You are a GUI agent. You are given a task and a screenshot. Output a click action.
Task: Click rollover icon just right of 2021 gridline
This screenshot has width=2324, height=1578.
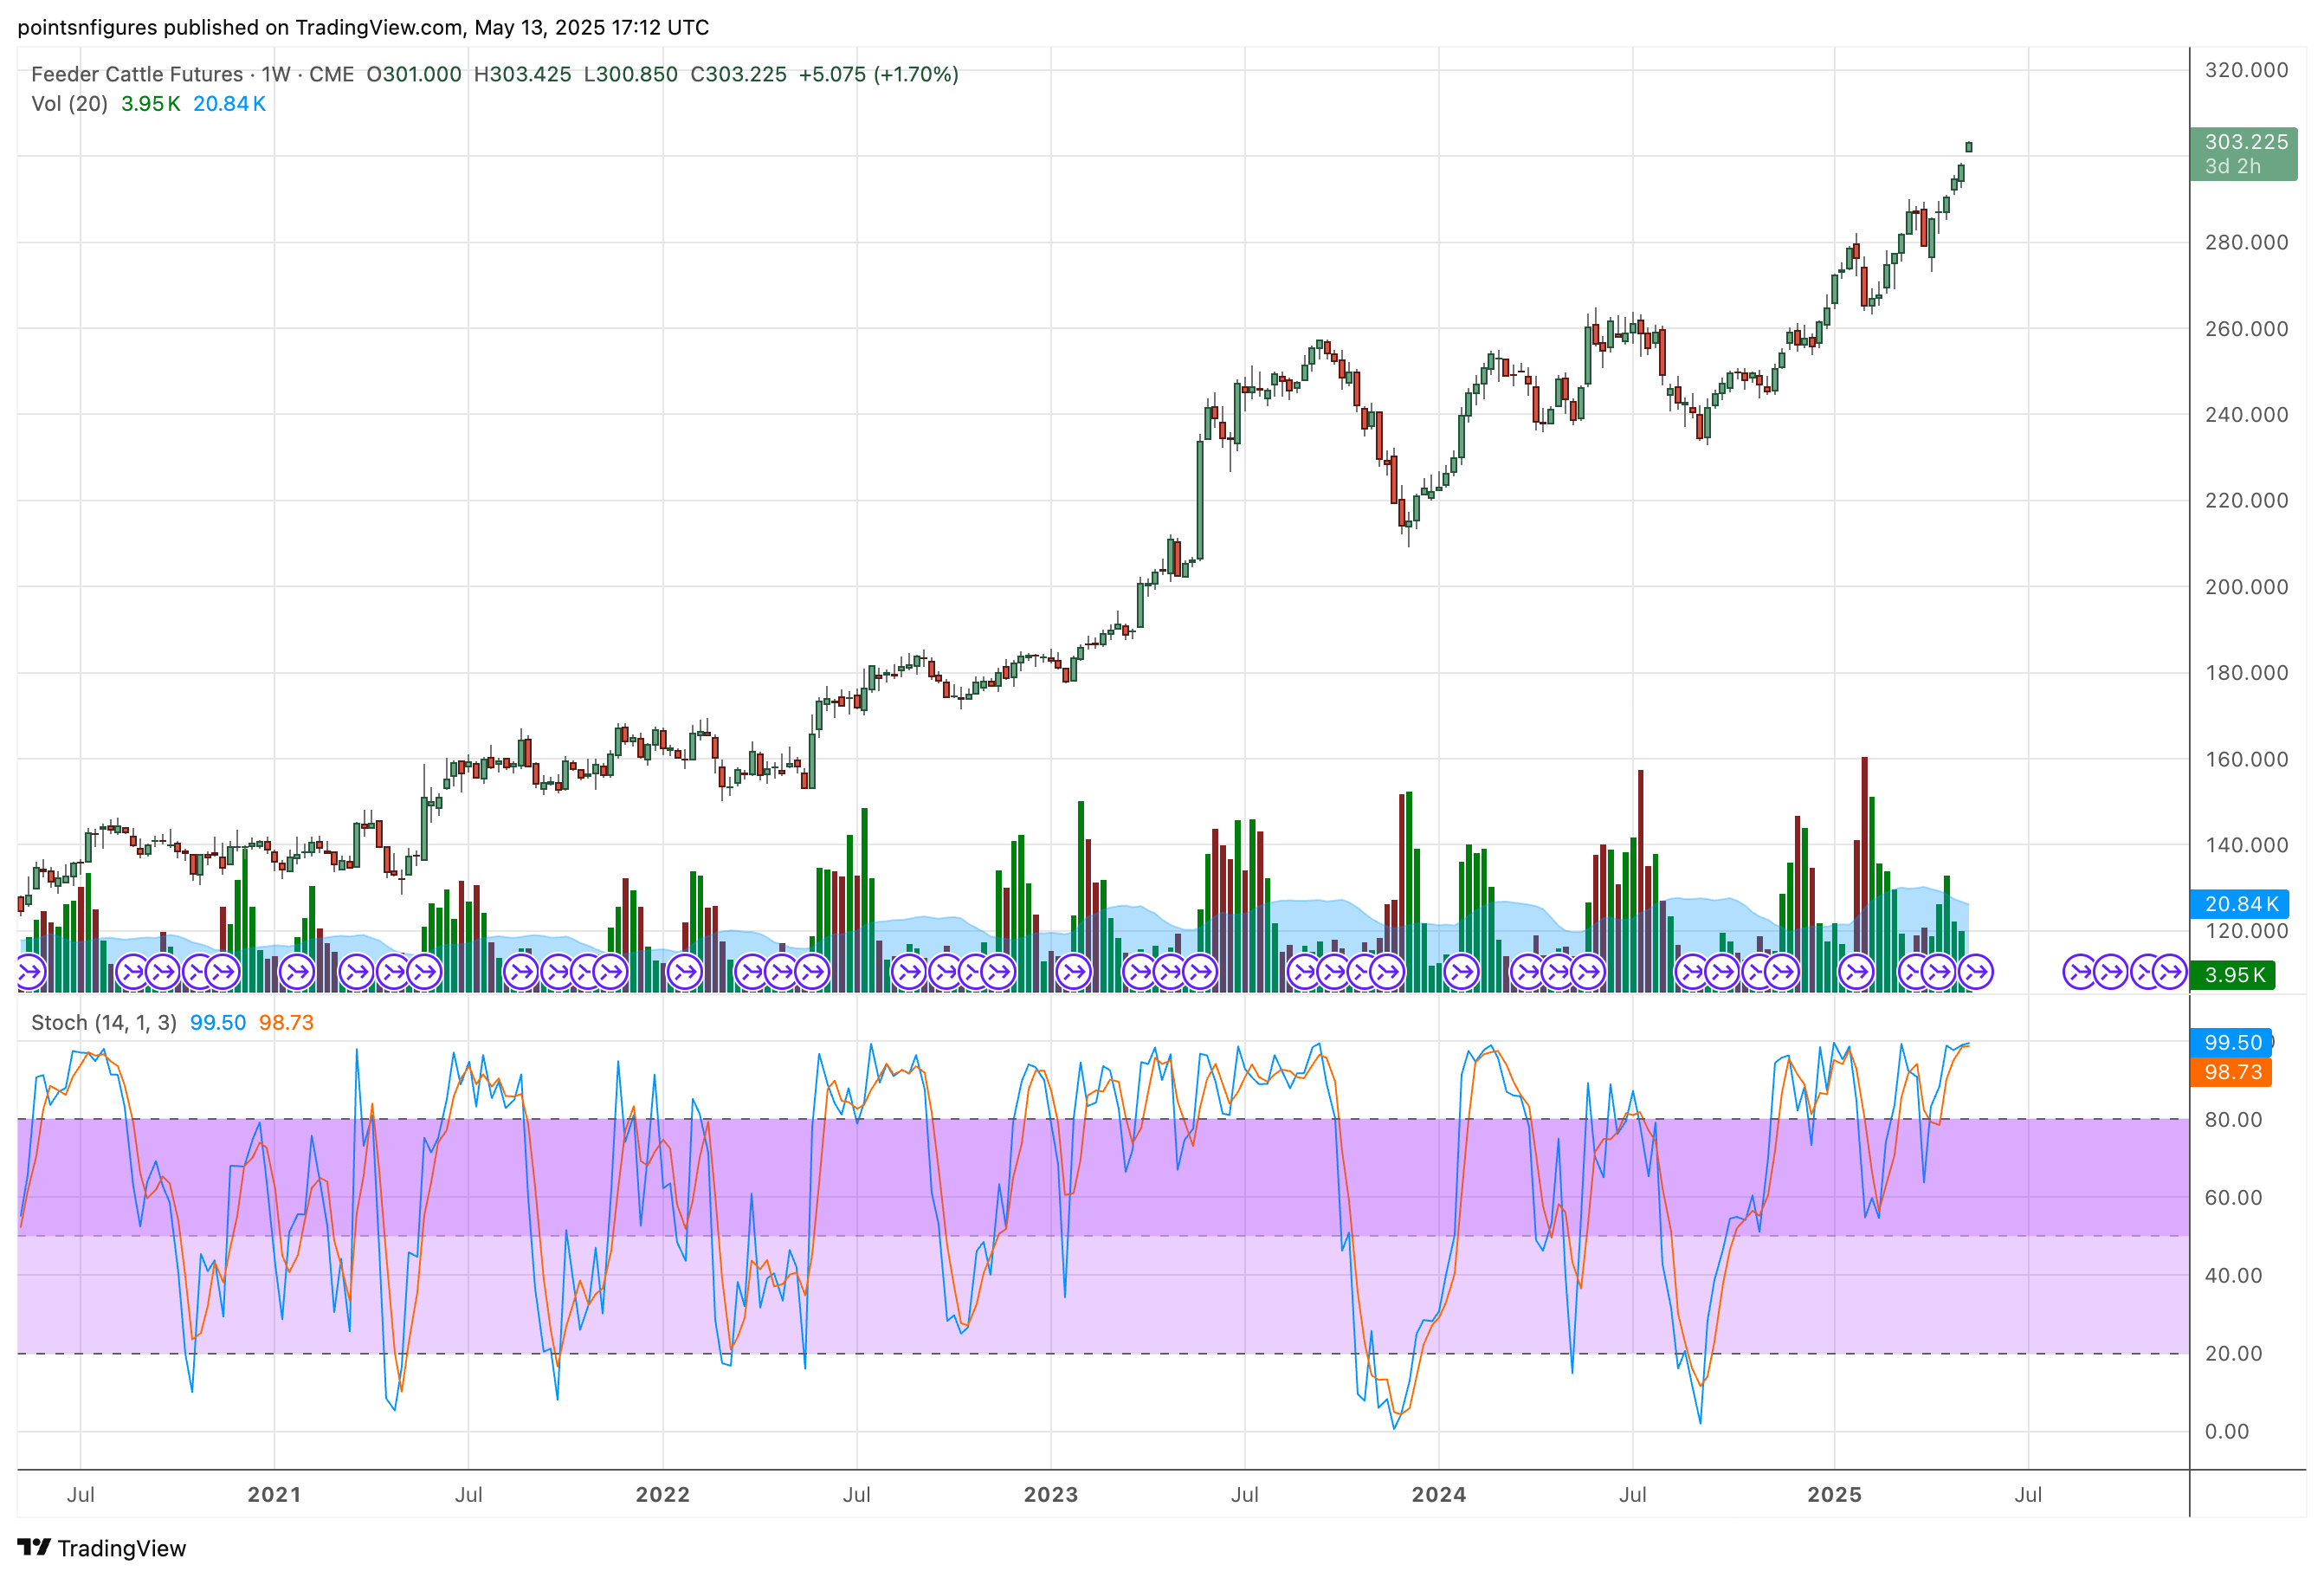click(x=297, y=971)
